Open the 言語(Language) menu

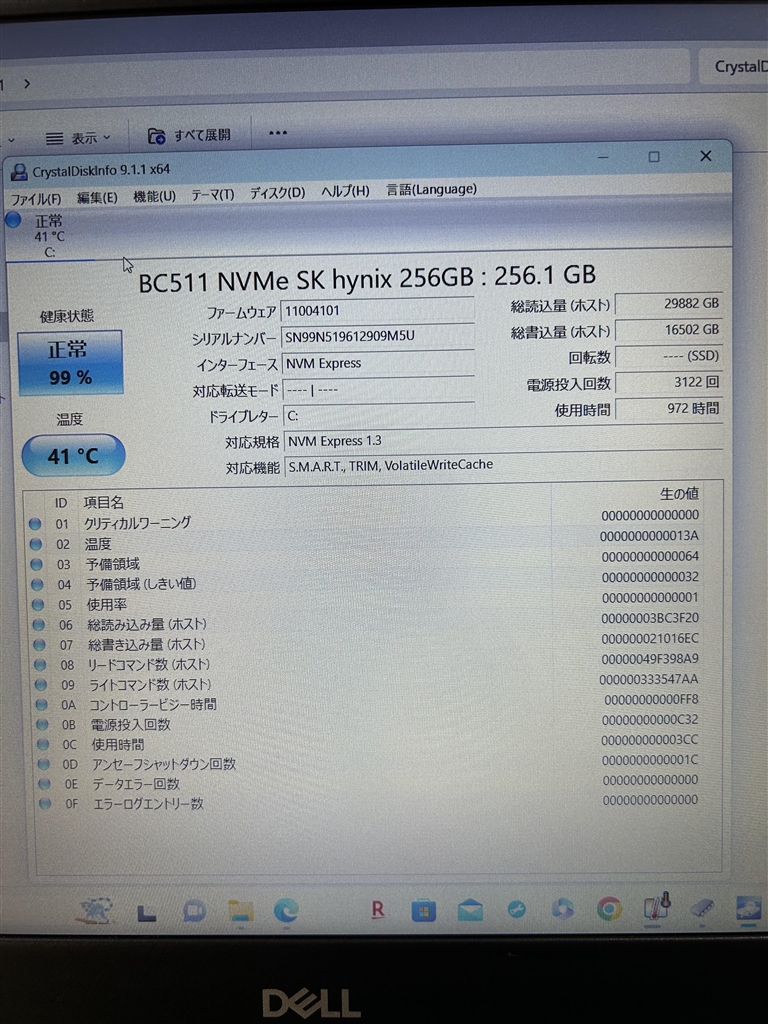point(431,189)
